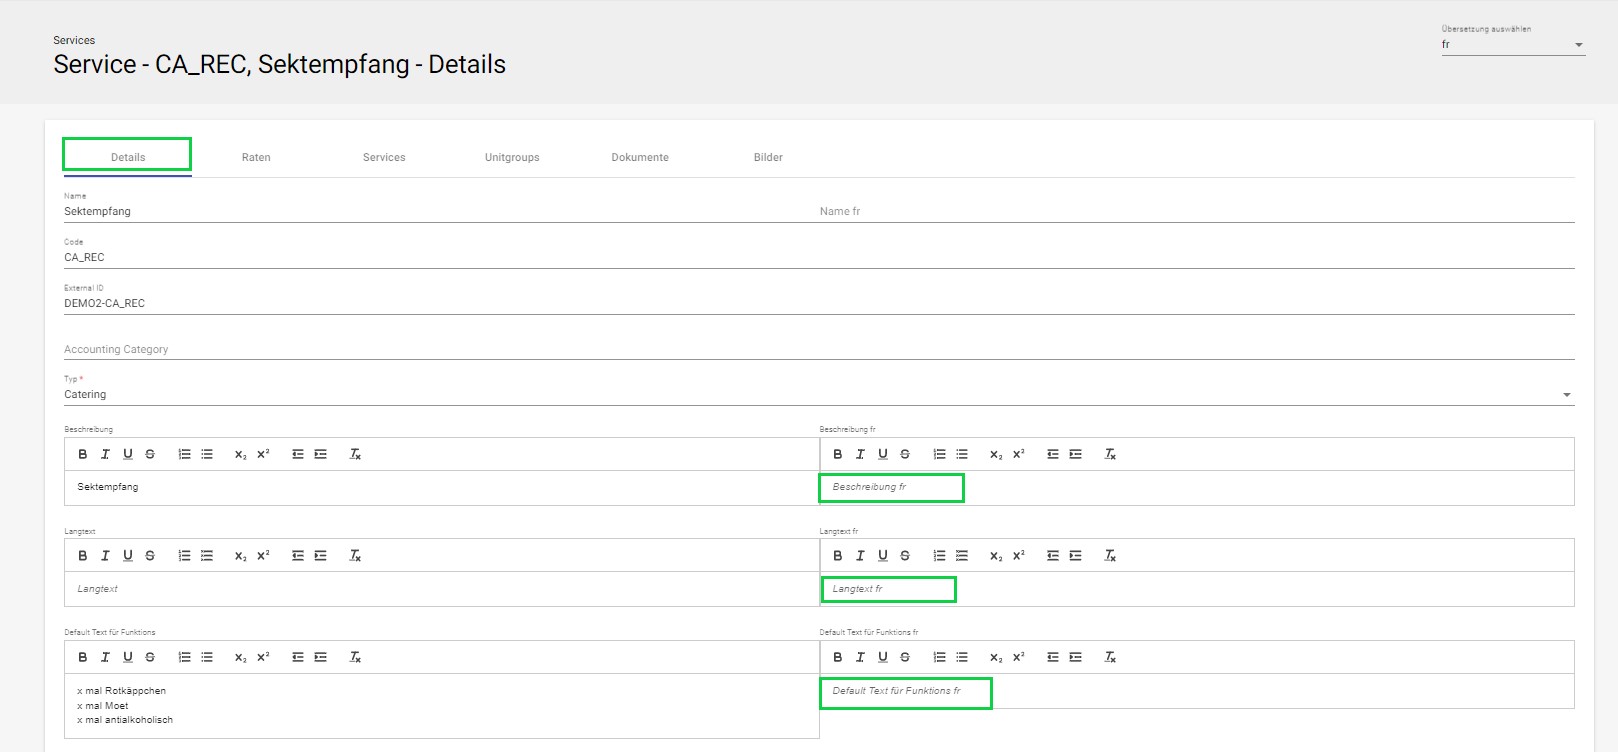The image size is (1618, 752).
Task: Click the Services breadcrumb link
Action: click(74, 40)
